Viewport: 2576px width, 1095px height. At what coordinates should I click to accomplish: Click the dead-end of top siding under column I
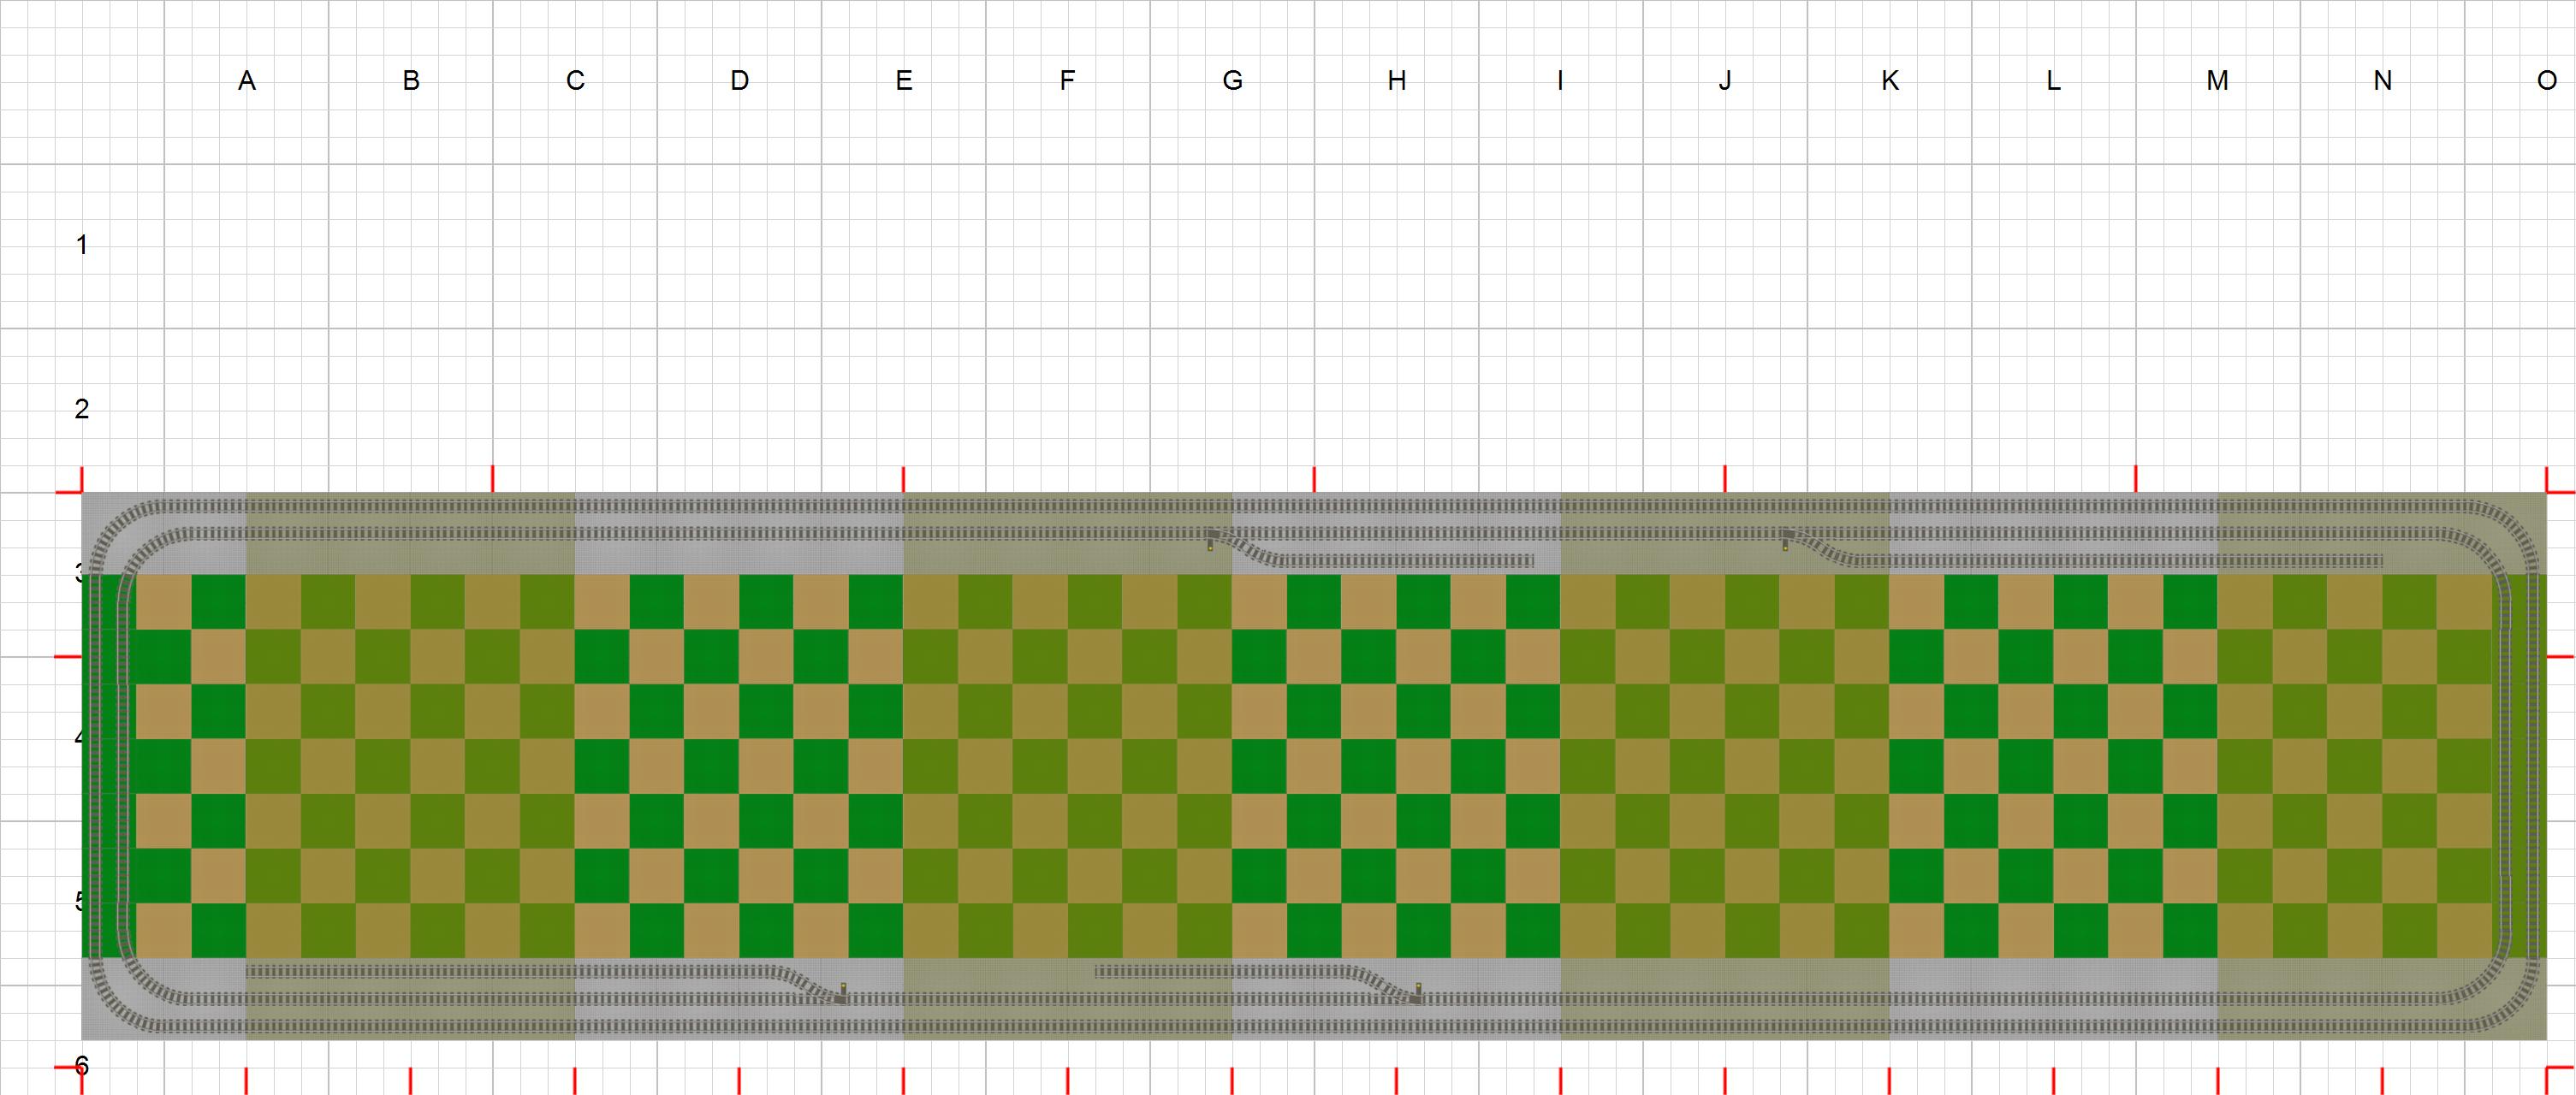(x=1530, y=561)
